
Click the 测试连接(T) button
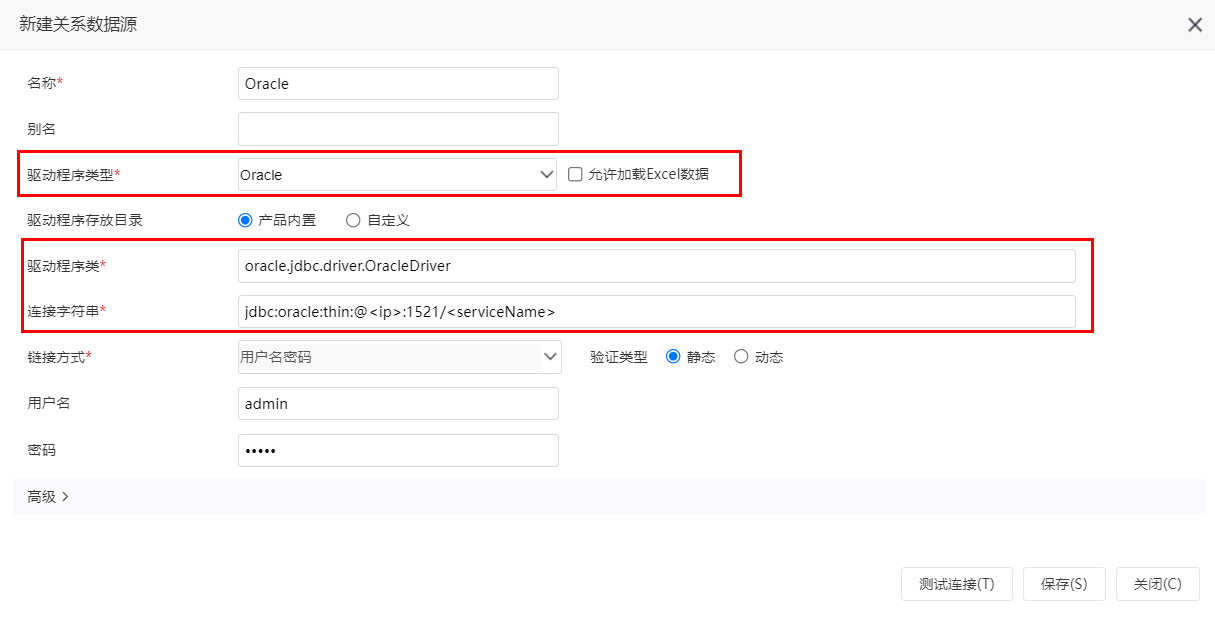coord(957,584)
